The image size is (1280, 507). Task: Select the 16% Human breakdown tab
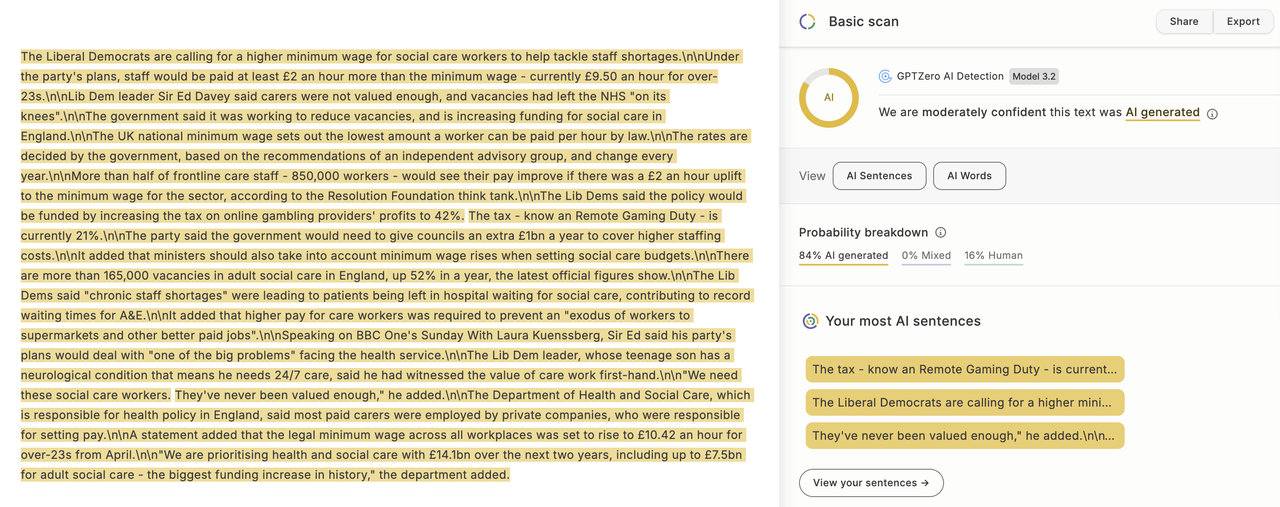tap(993, 256)
